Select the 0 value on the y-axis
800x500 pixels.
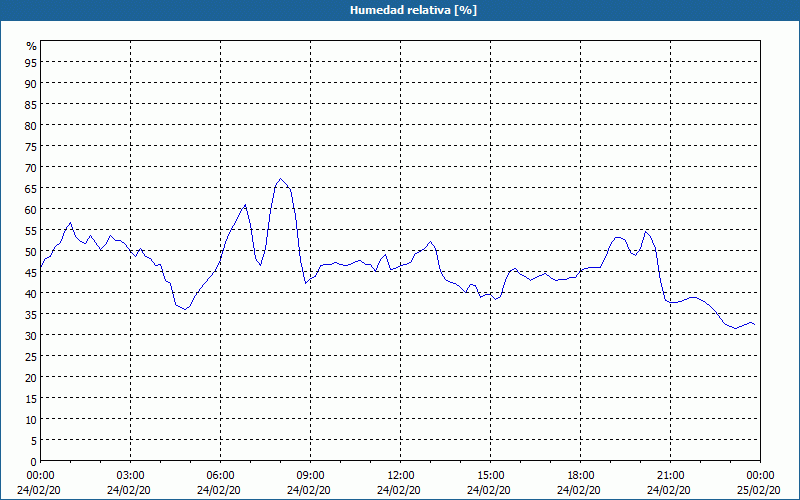tap(34, 462)
